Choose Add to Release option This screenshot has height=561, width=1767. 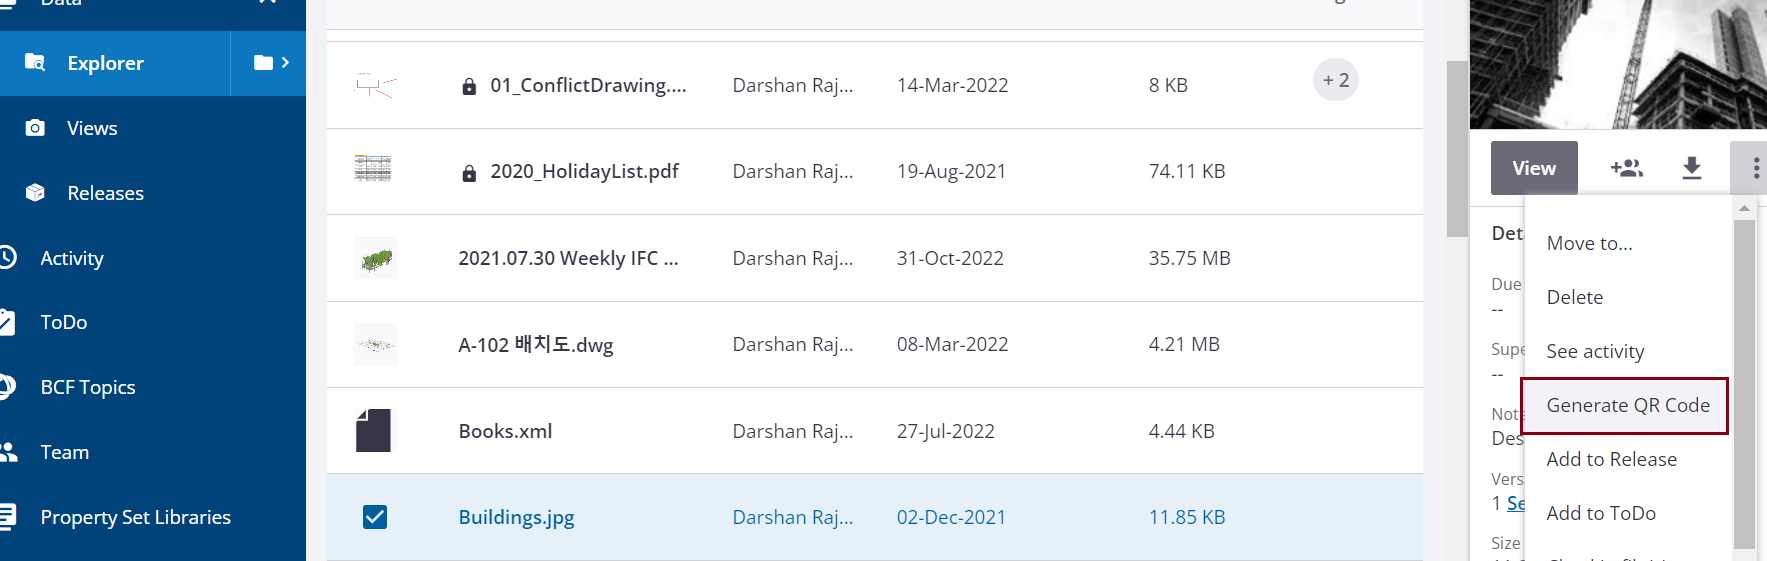pos(1611,459)
